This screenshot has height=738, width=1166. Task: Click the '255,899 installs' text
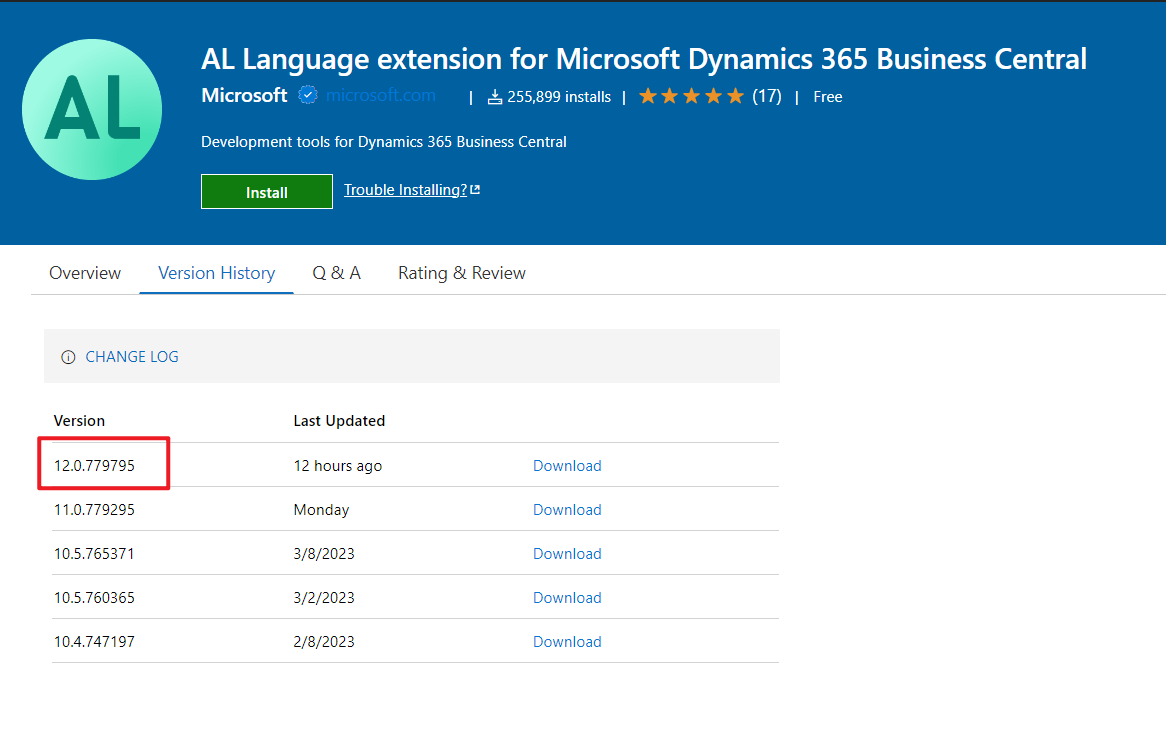click(x=559, y=97)
